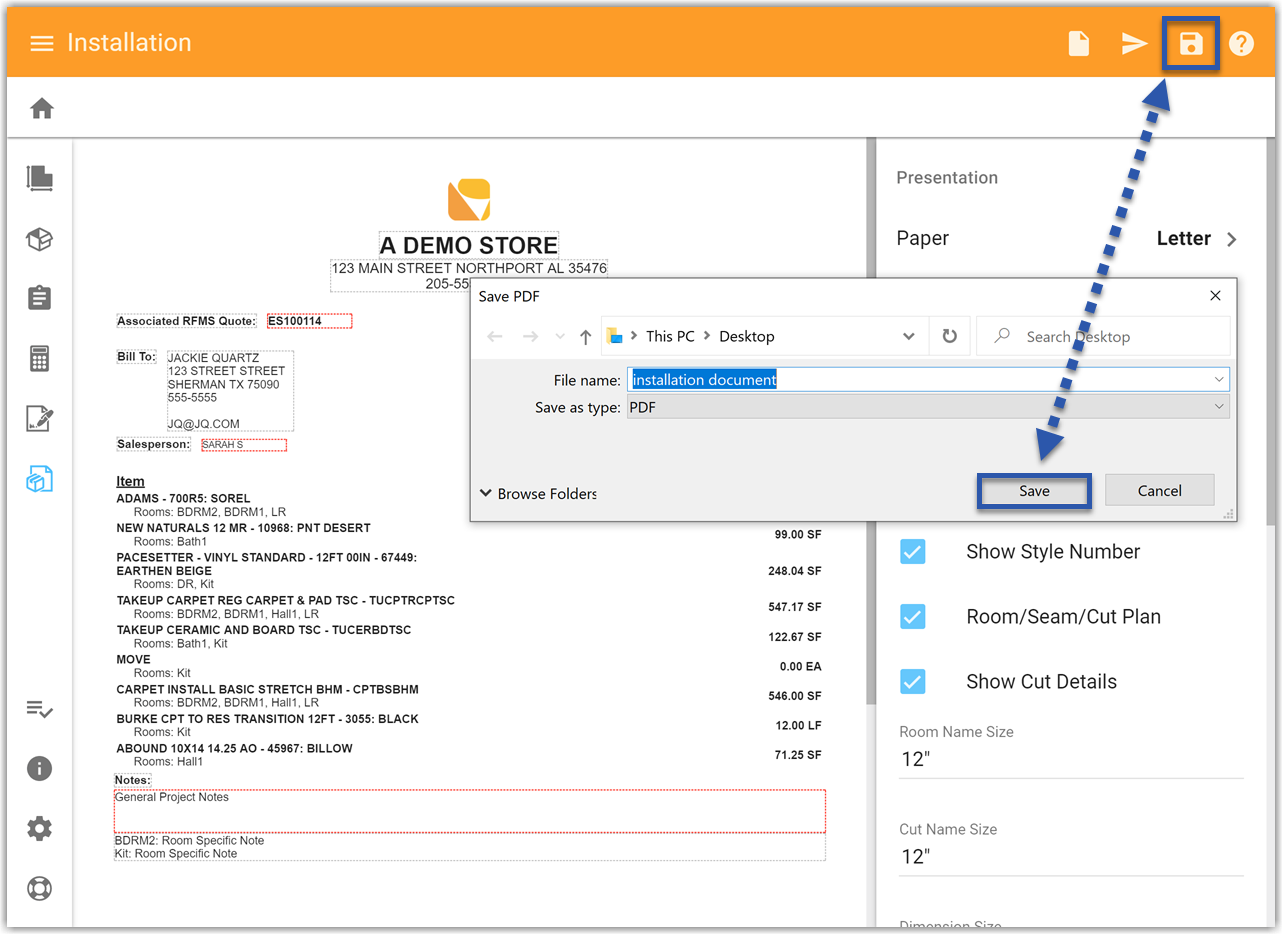Click the General Project Notes text box
This screenshot has height=935, width=1283.
(470, 811)
